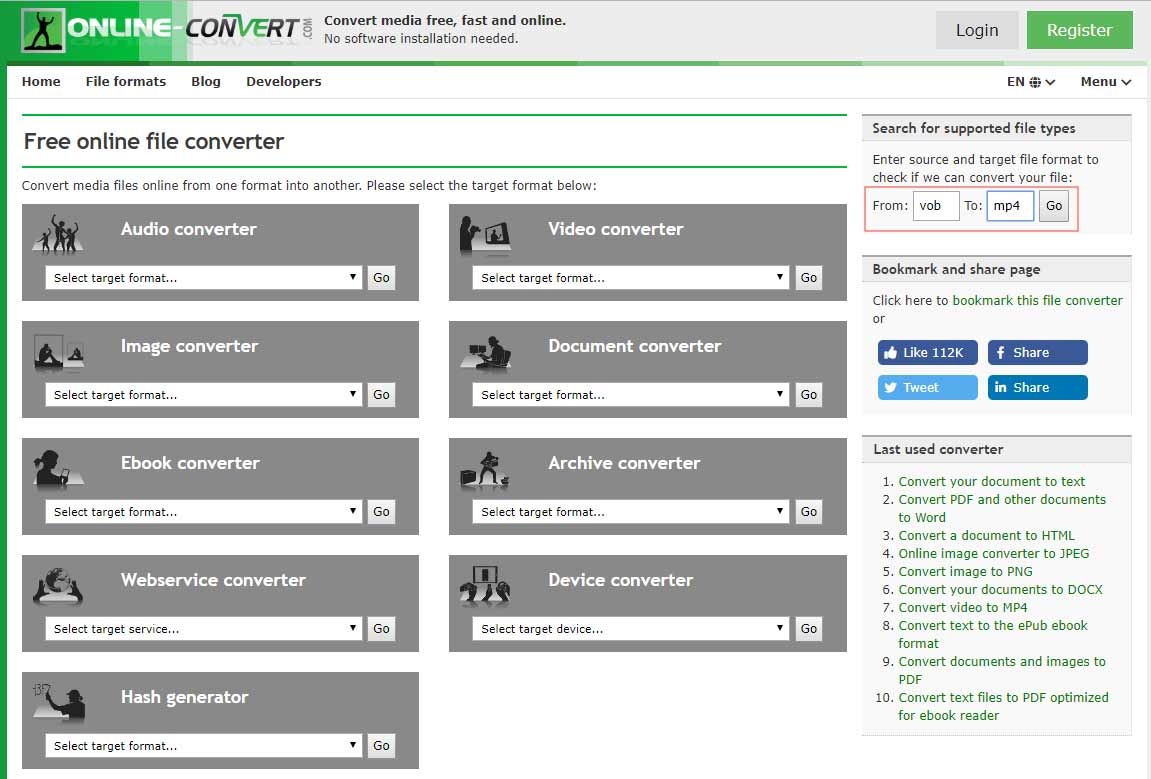Click the Hash generator icon
Screen dimensions: 1151x779
(x=59, y=703)
